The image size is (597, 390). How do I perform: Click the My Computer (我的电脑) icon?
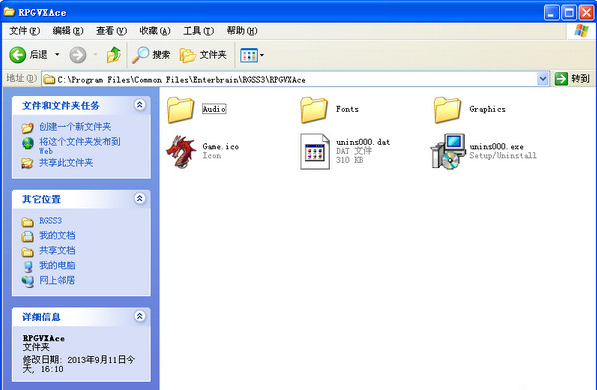[x=28, y=267]
